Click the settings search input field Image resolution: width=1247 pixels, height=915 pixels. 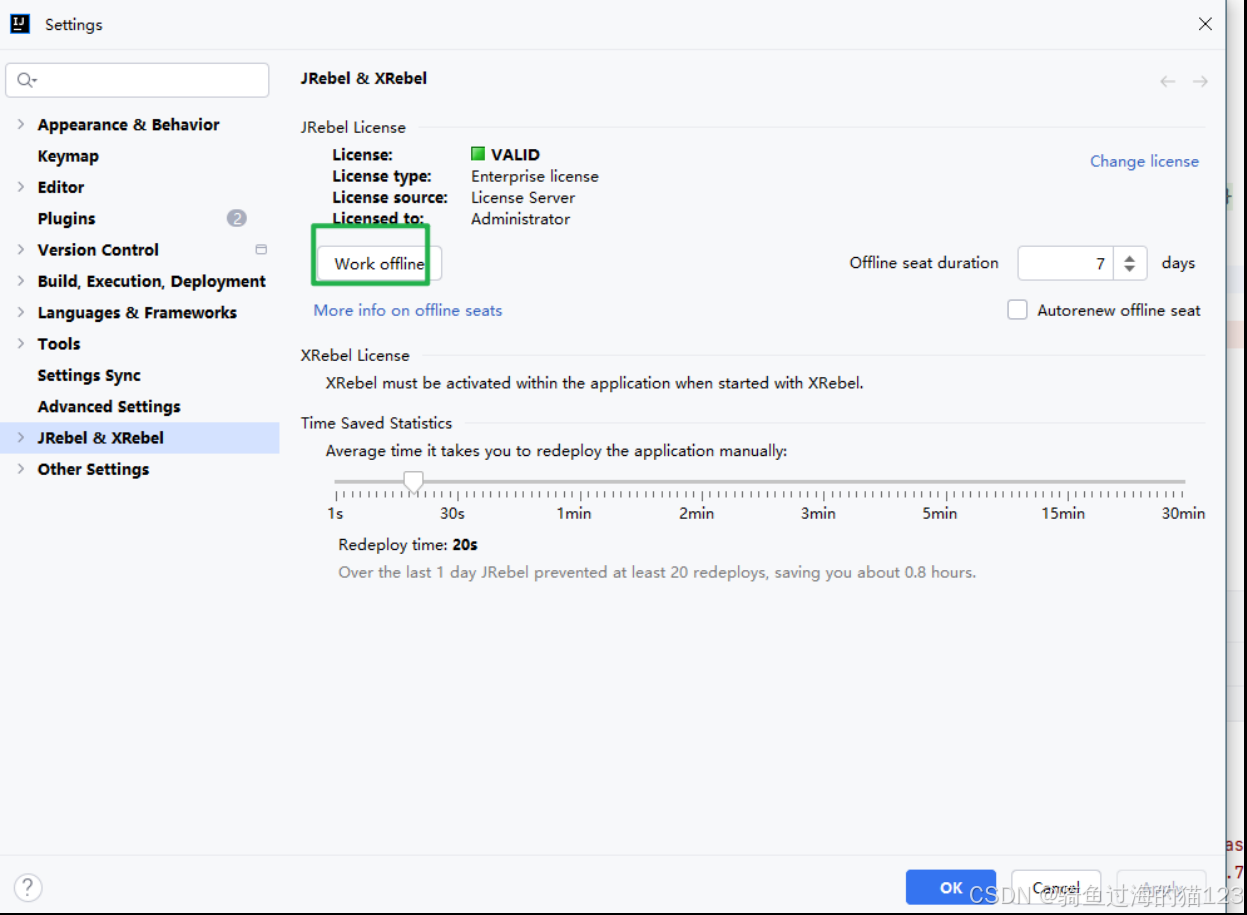(137, 81)
